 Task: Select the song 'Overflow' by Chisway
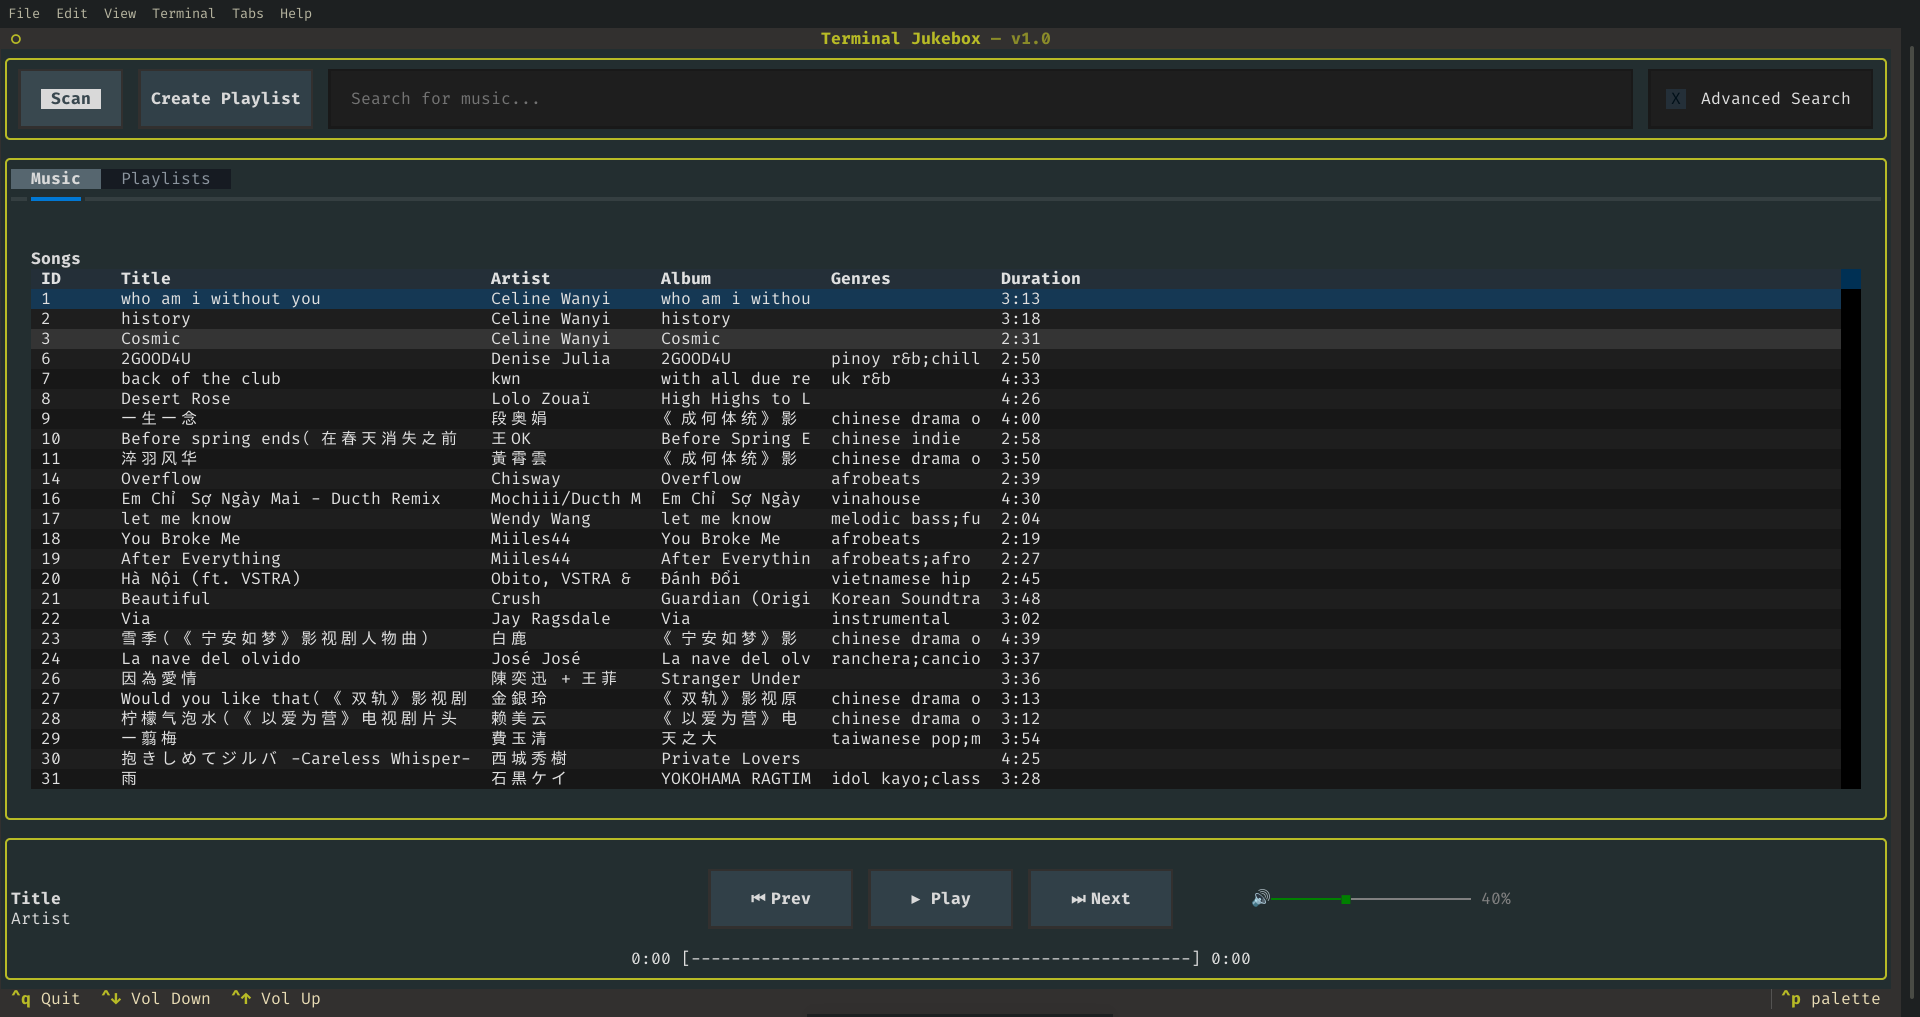tap(936, 478)
